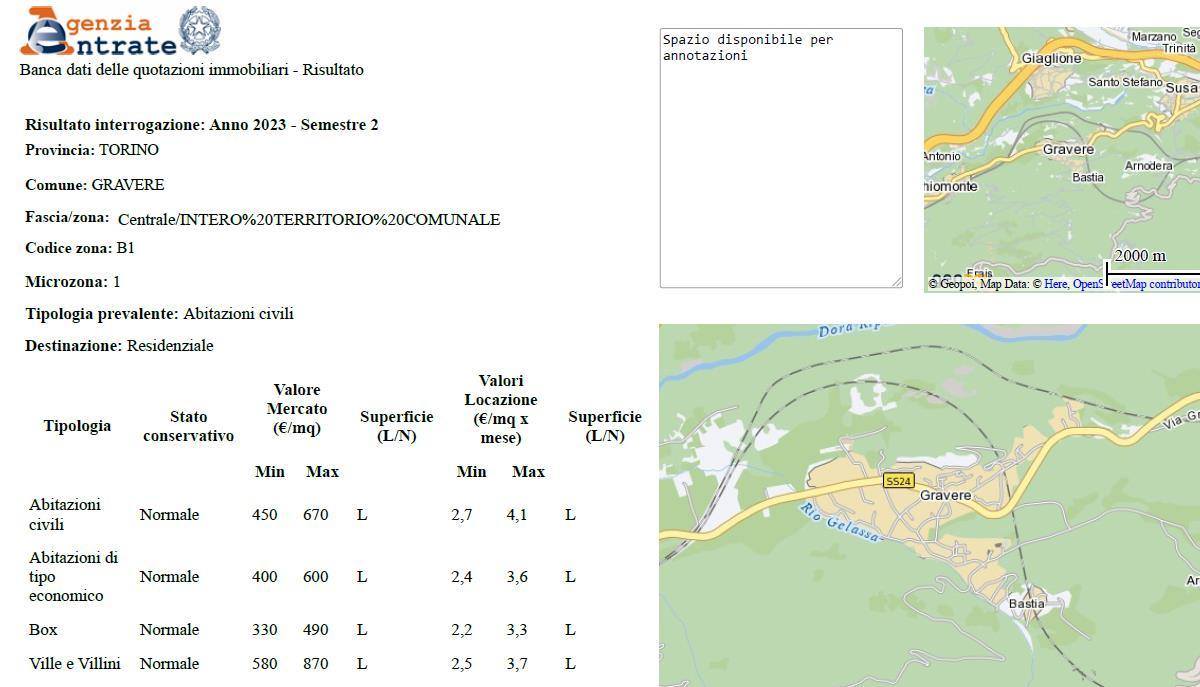Open the Here map data link
The height and width of the screenshot is (687, 1200).
pos(1056,284)
